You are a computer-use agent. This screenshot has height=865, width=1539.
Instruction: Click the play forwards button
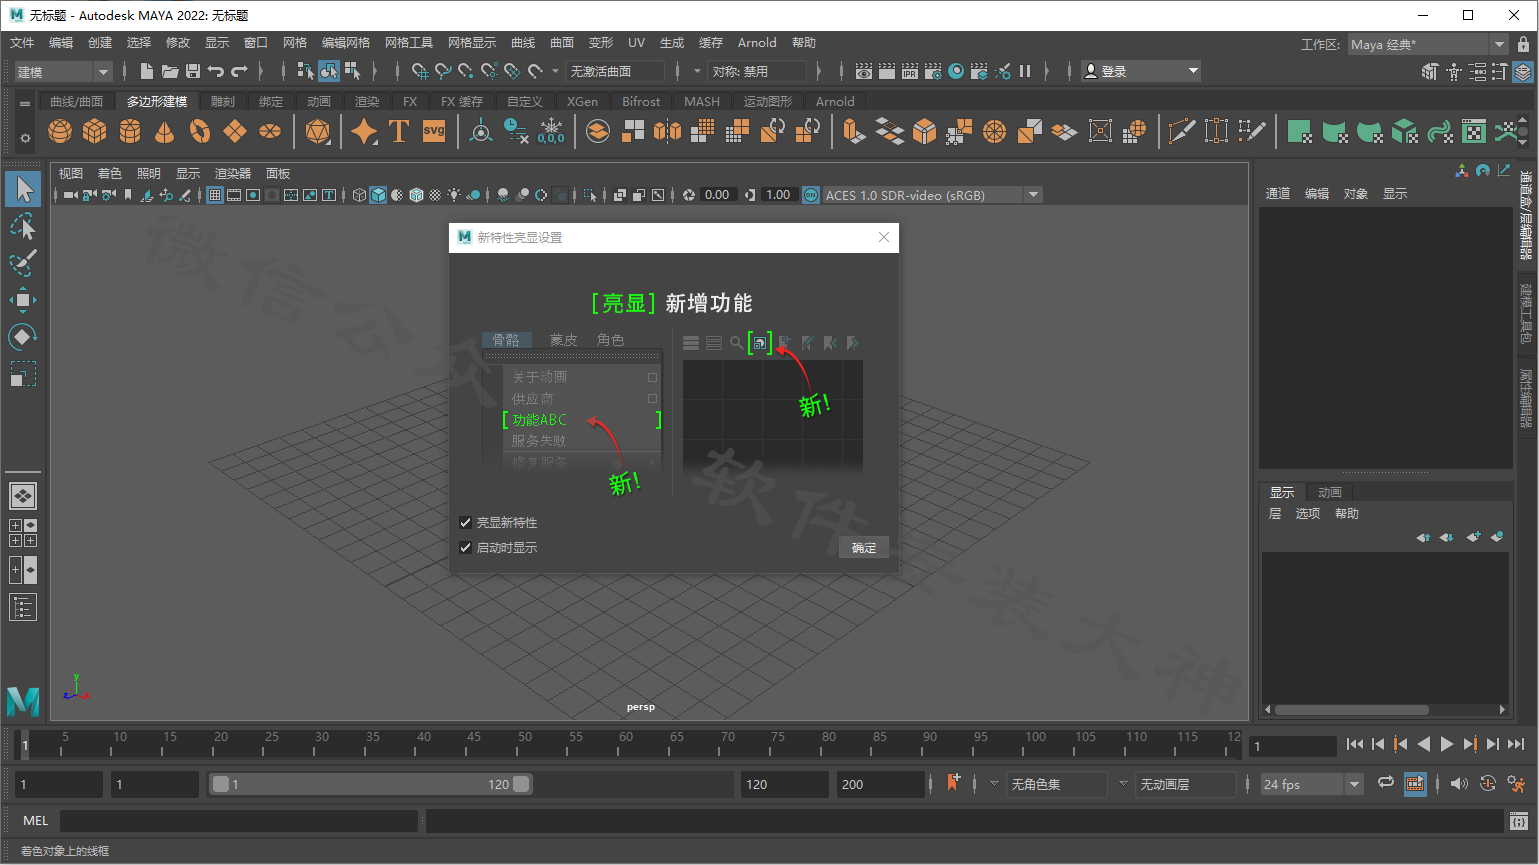coord(1446,744)
